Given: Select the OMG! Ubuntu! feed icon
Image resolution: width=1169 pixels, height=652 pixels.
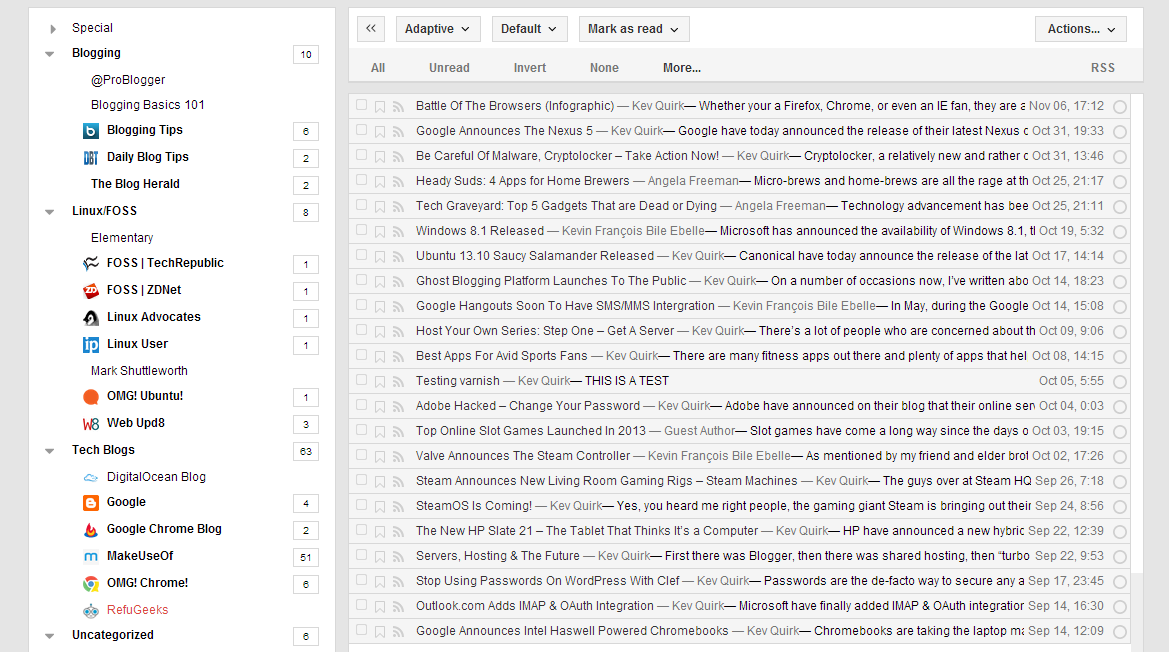Looking at the screenshot, I should click(x=91, y=397).
